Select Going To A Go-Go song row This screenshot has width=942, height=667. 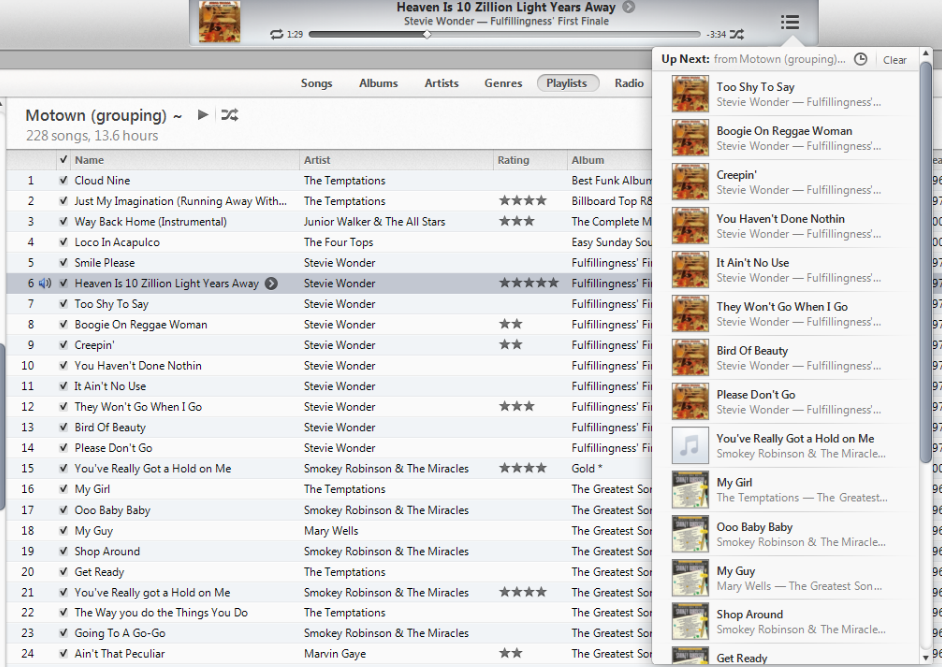pos(329,633)
